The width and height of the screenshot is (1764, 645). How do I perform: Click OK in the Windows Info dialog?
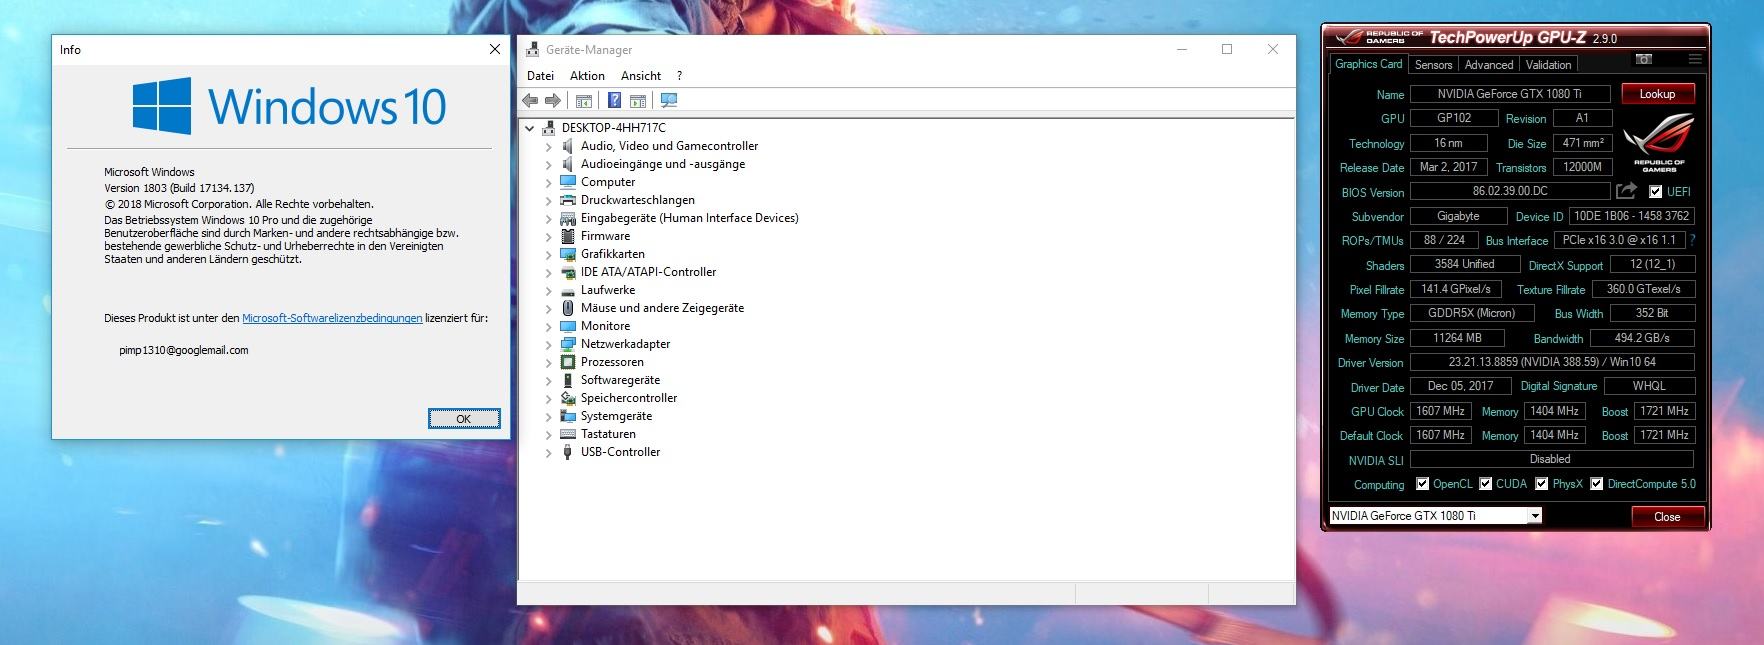(x=464, y=419)
